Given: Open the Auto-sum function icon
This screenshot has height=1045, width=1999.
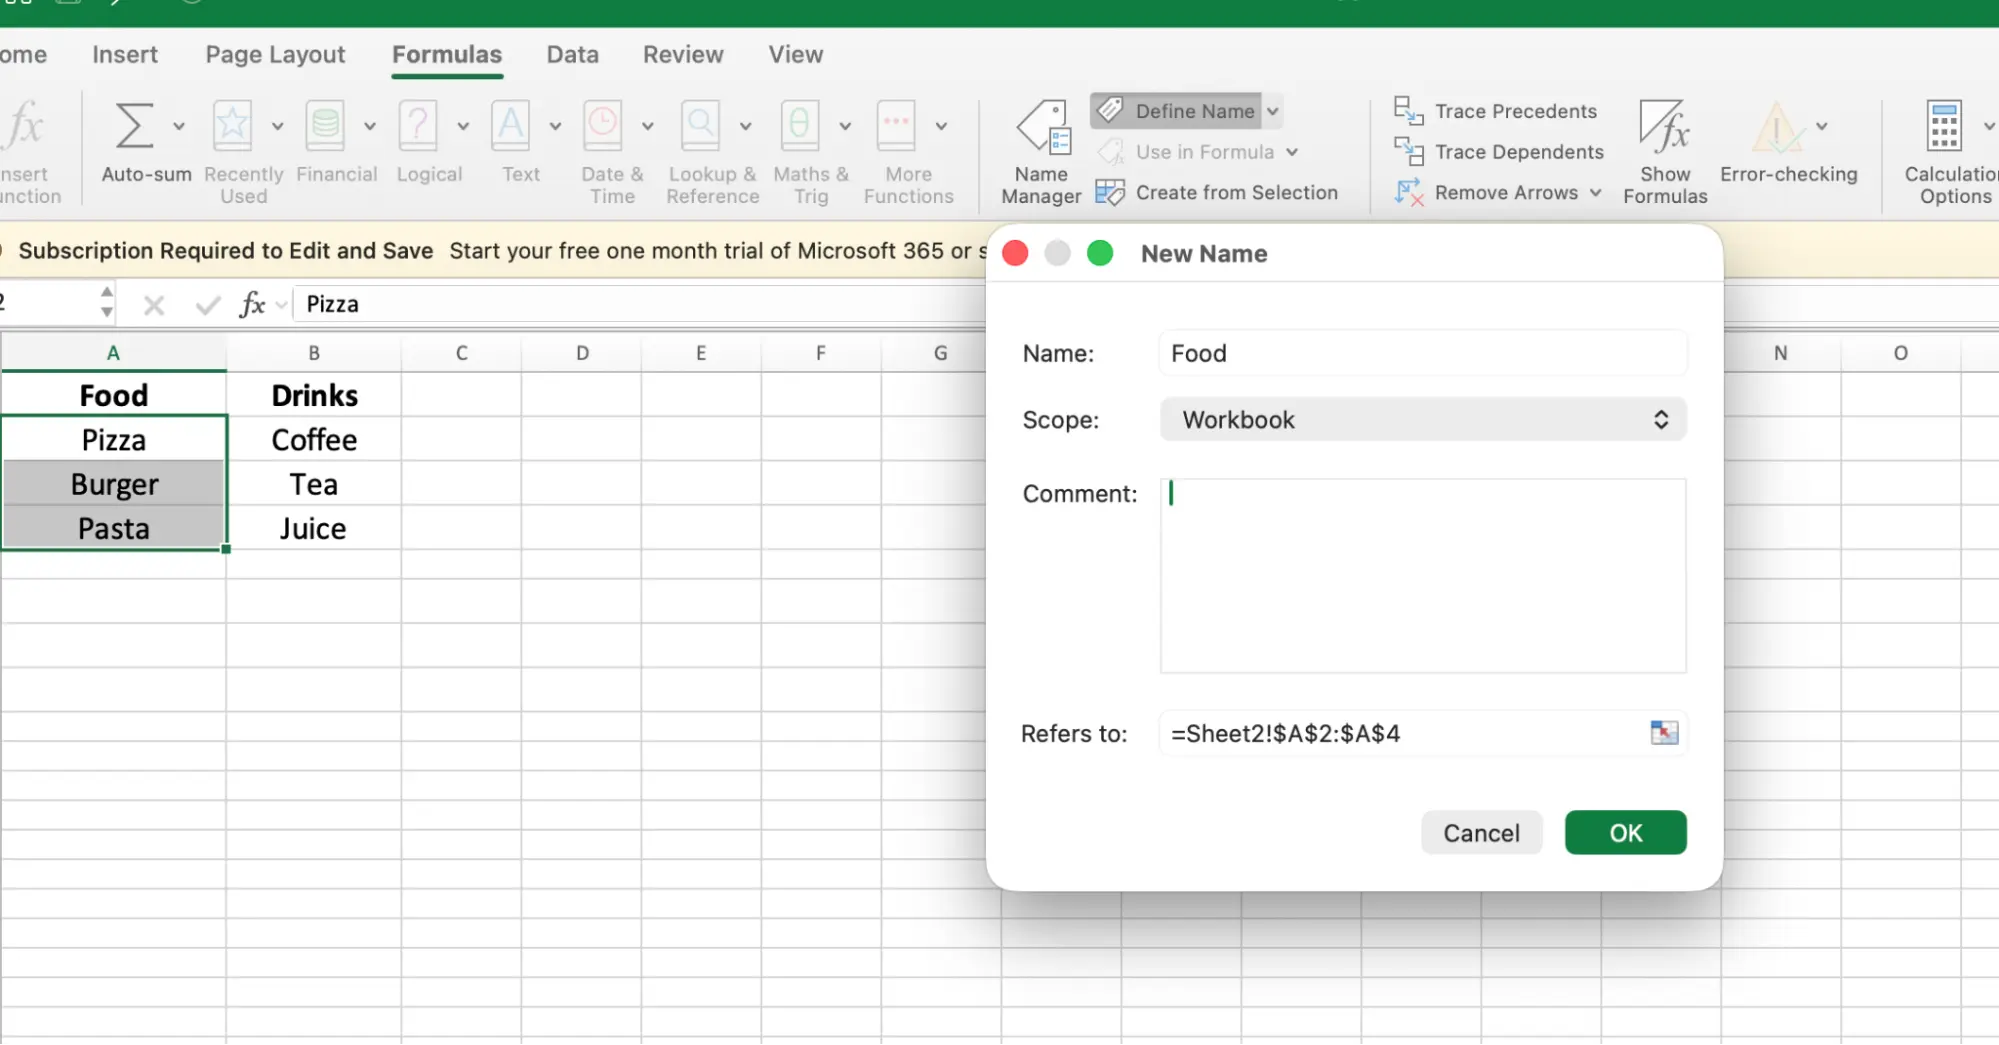Looking at the screenshot, I should coord(135,127).
